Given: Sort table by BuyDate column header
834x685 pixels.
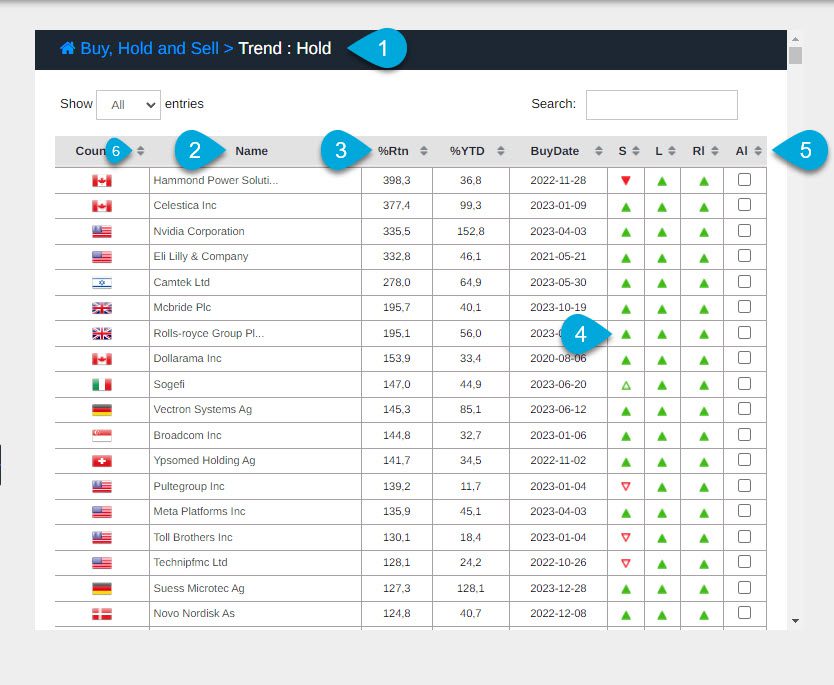Looking at the screenshot, I should click(x=556, y=151).
